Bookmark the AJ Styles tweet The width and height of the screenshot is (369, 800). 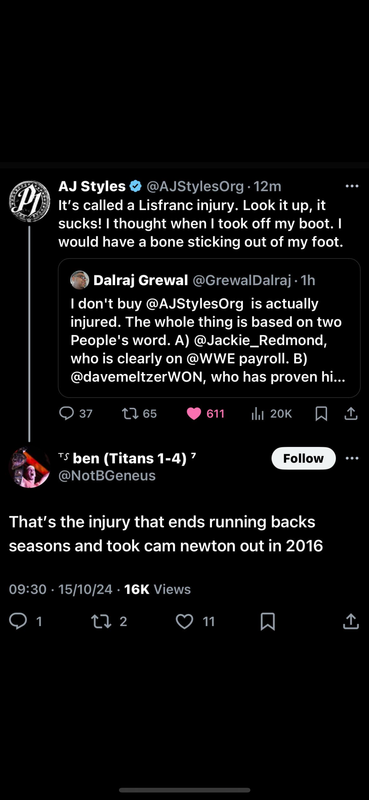pos(321,414)
